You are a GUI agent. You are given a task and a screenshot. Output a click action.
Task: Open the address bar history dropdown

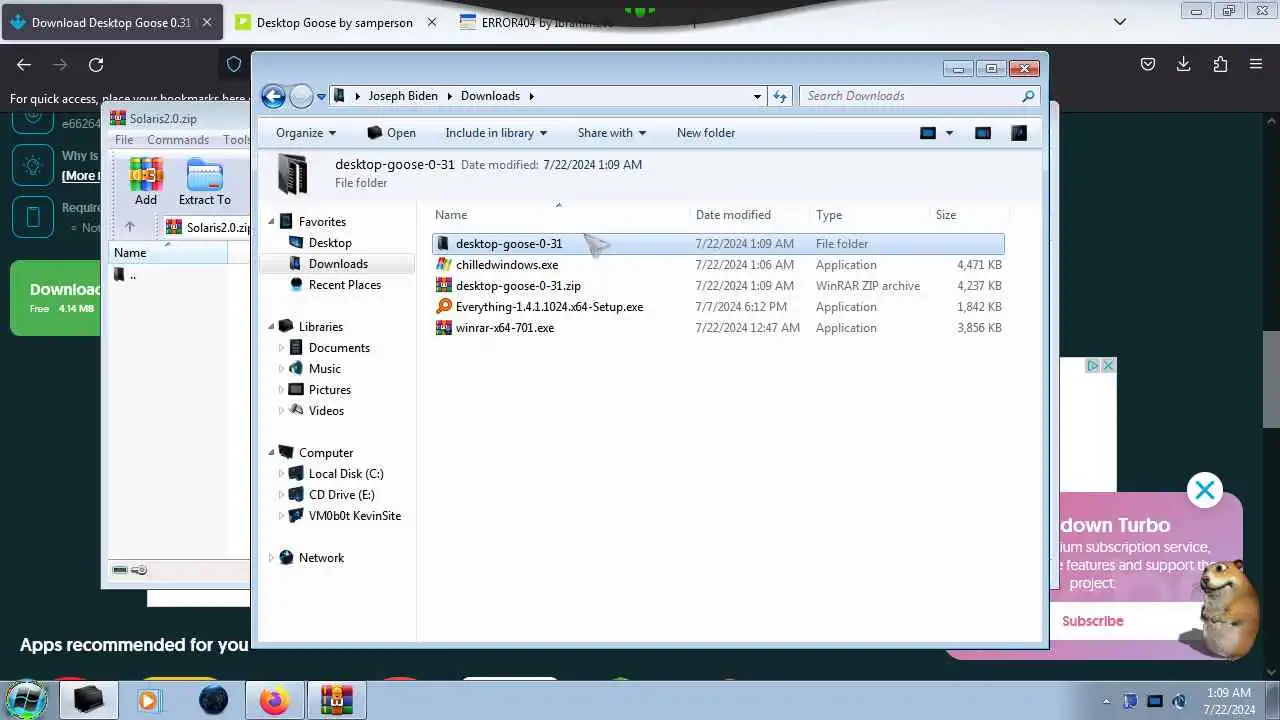point(757,96)
